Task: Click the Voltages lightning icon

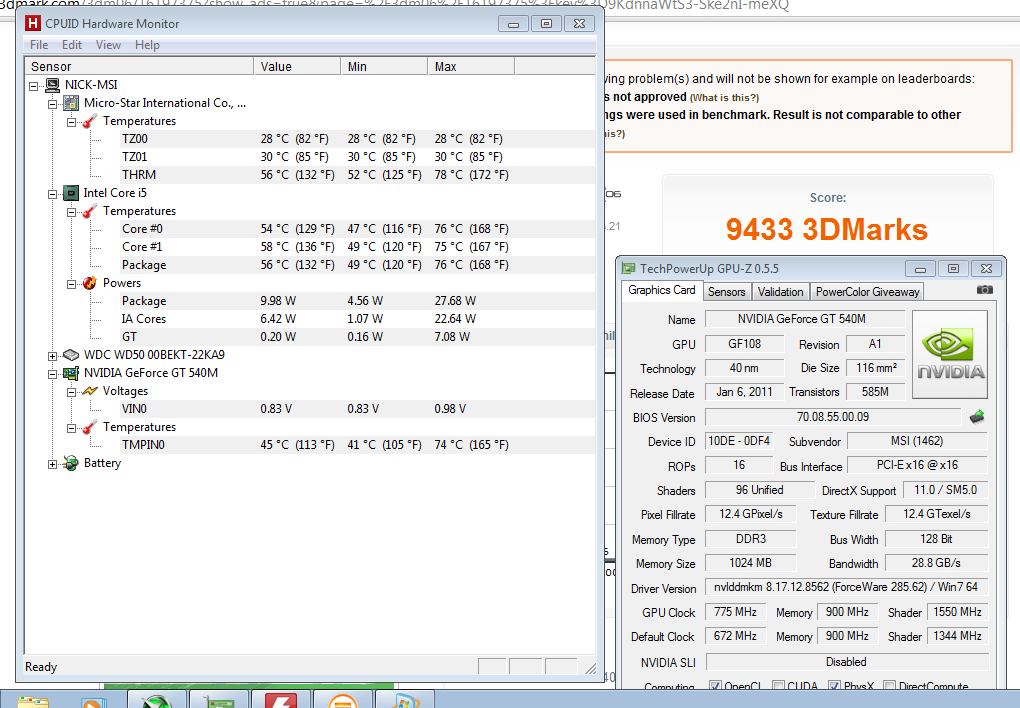Action: (x=90, y=391)
